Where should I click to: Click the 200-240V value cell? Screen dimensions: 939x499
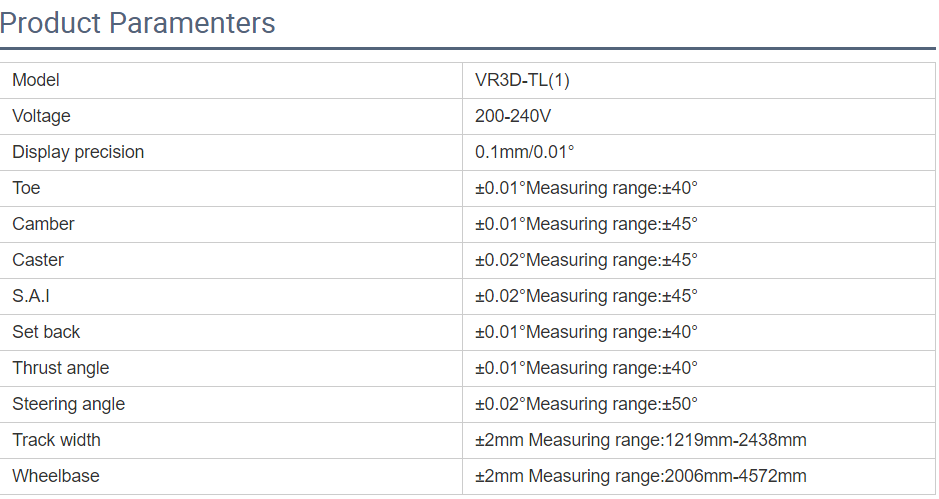513,116
